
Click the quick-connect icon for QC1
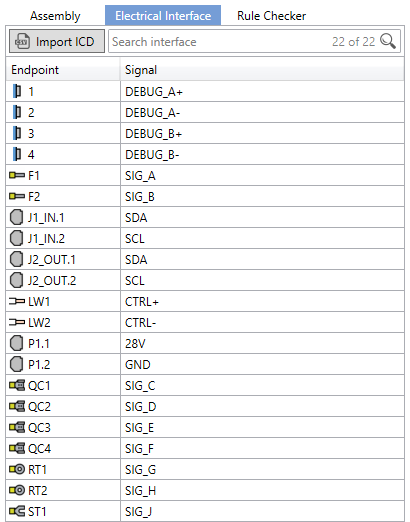(17, 385)
